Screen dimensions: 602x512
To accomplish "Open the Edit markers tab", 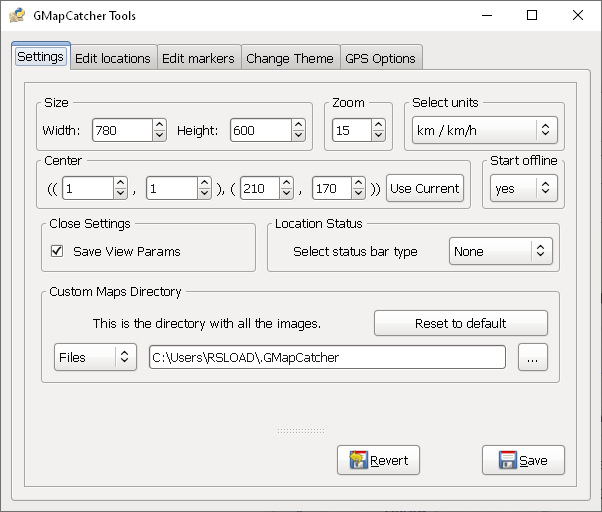I will (198, 58).
